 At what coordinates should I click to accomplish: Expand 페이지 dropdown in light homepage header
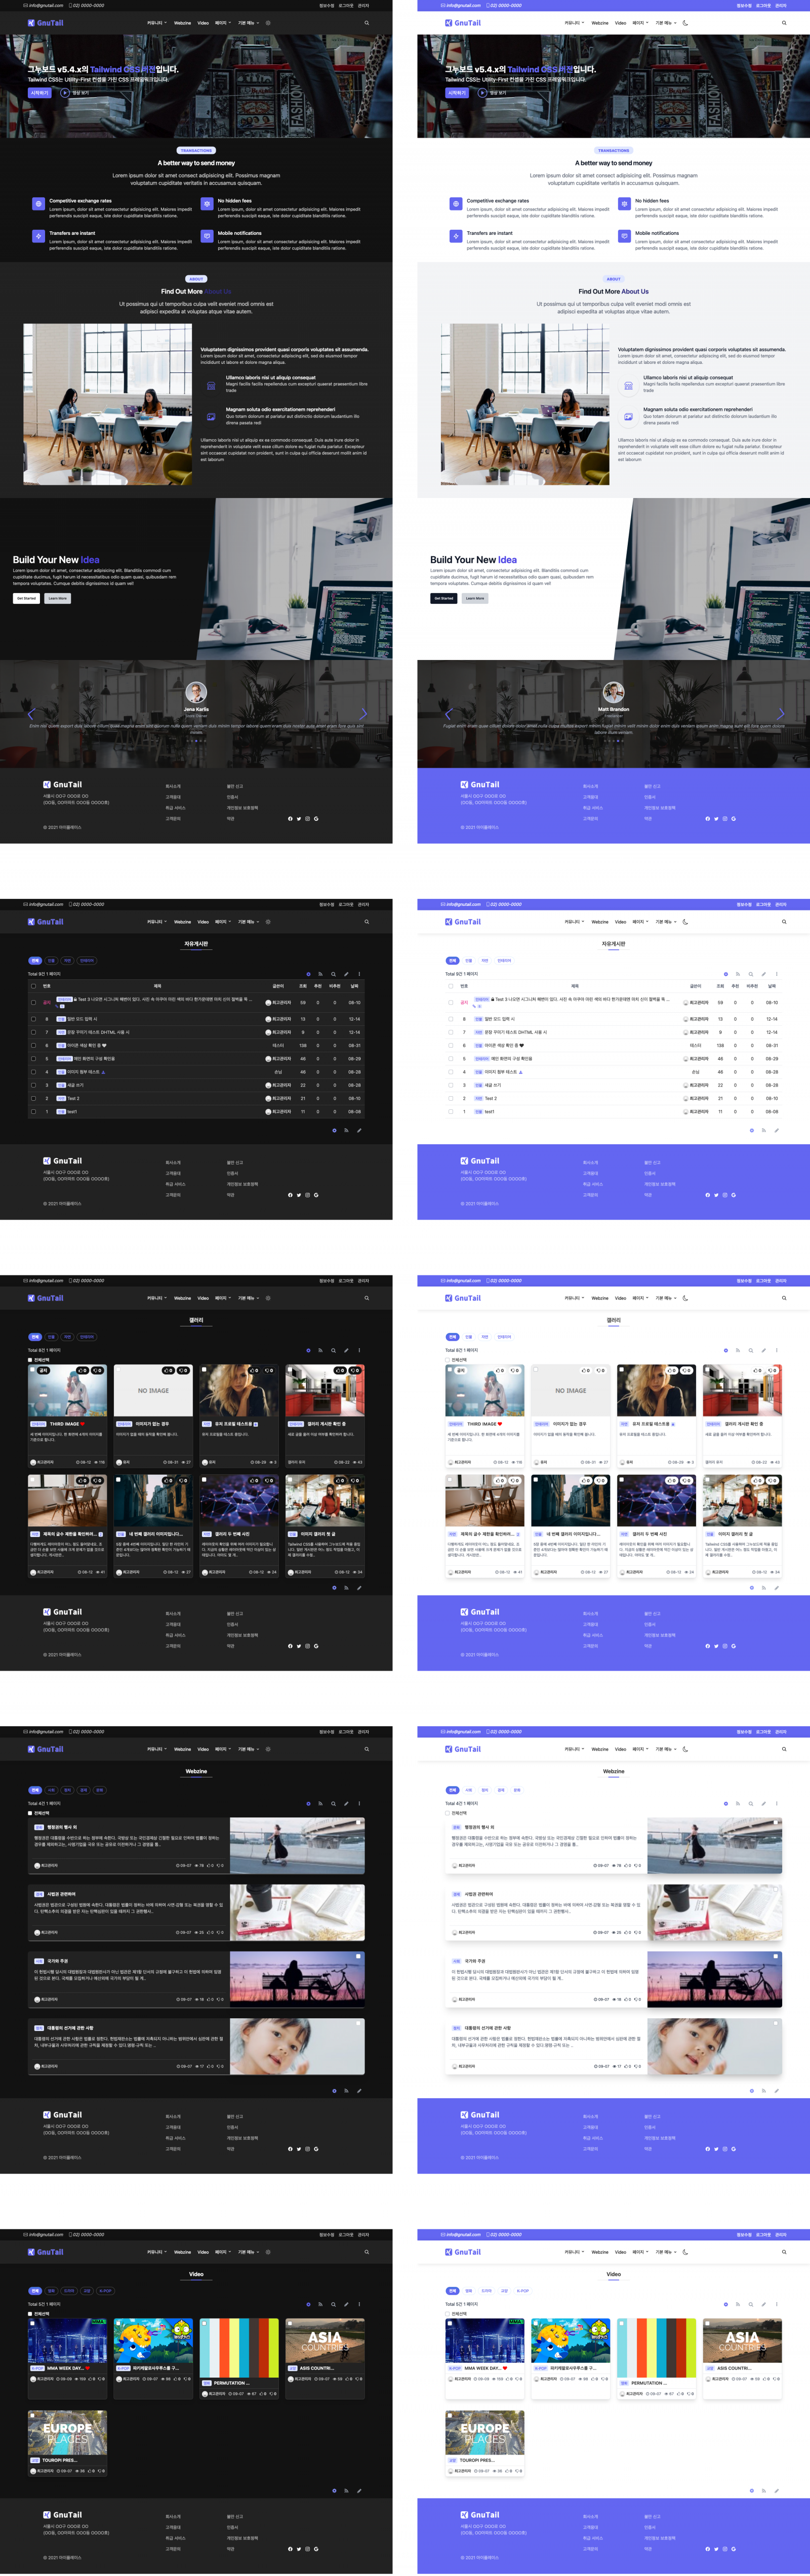tap(638, 22)
